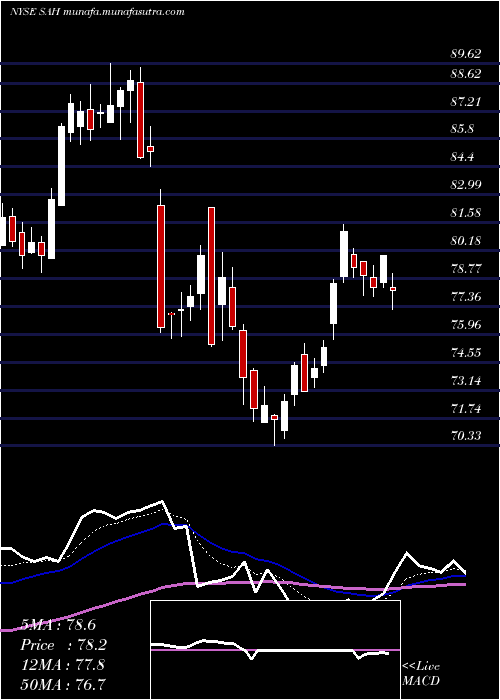This screenshot has width=500, height=700.
Task: Select the 82.99 price axis label
Action: (x=466, y=185)
